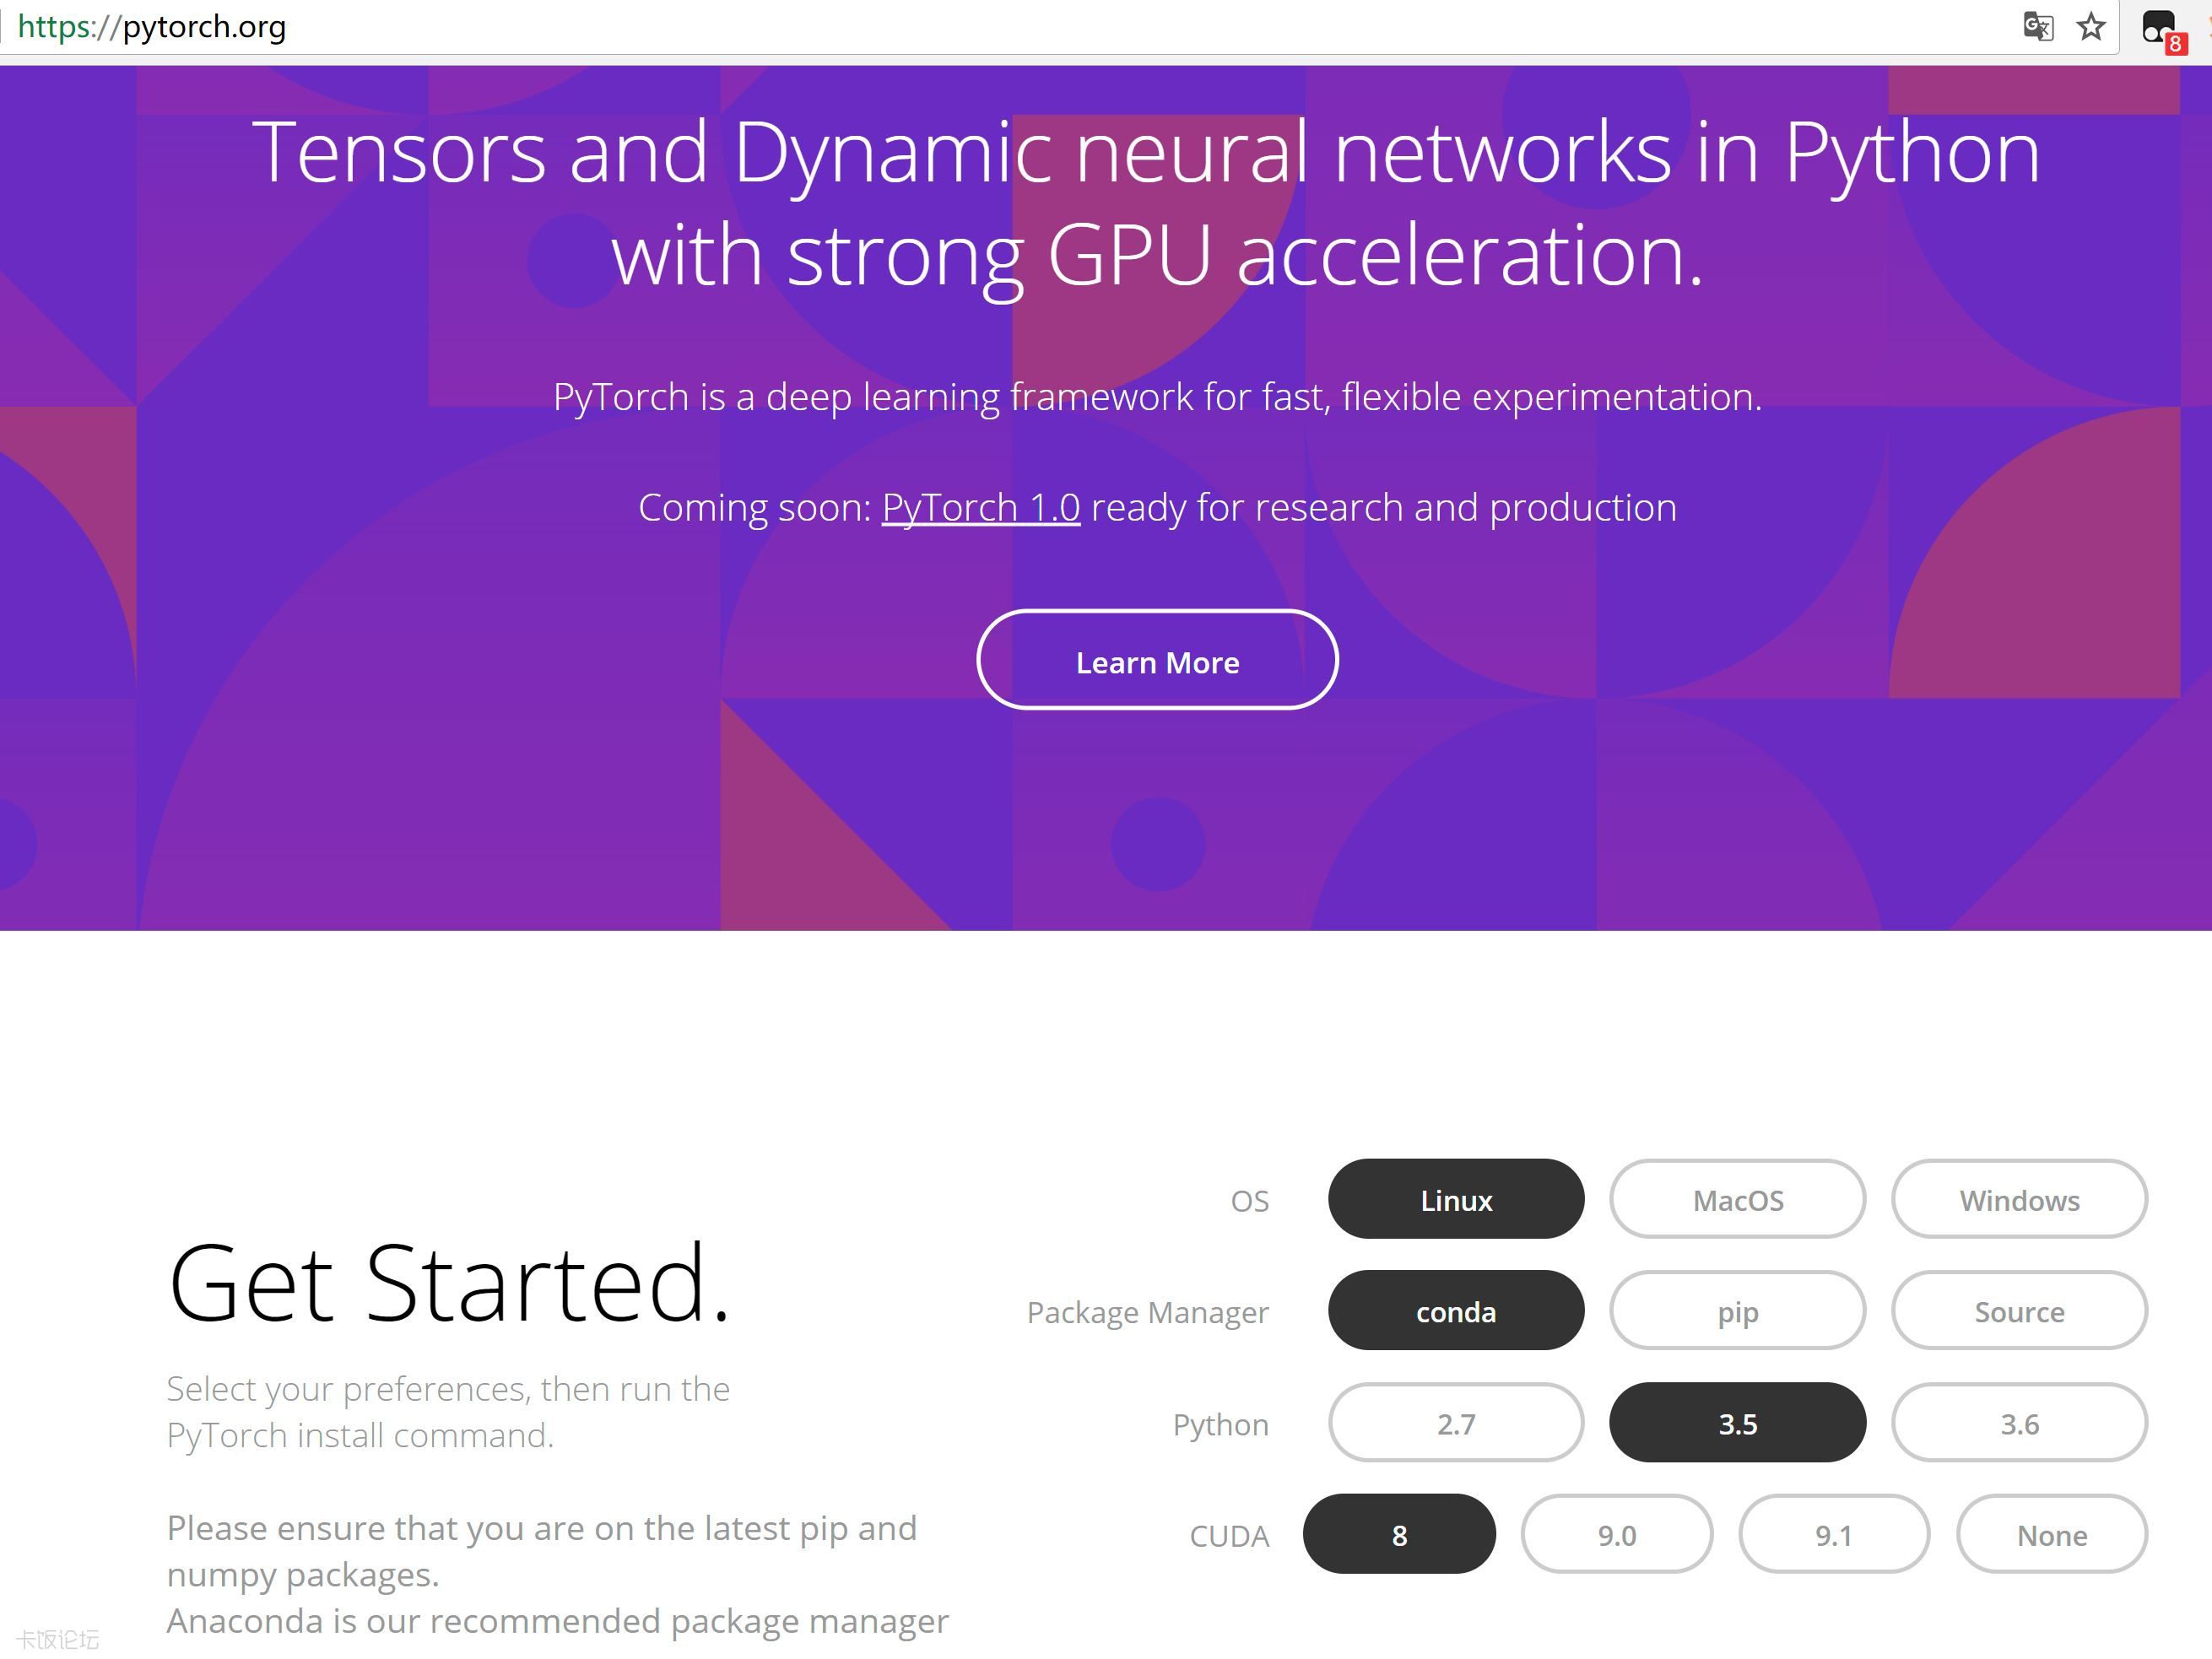Select Python version 2.7
The width and height of the screenshot is (2212, 1659).
(1454, 1424)
